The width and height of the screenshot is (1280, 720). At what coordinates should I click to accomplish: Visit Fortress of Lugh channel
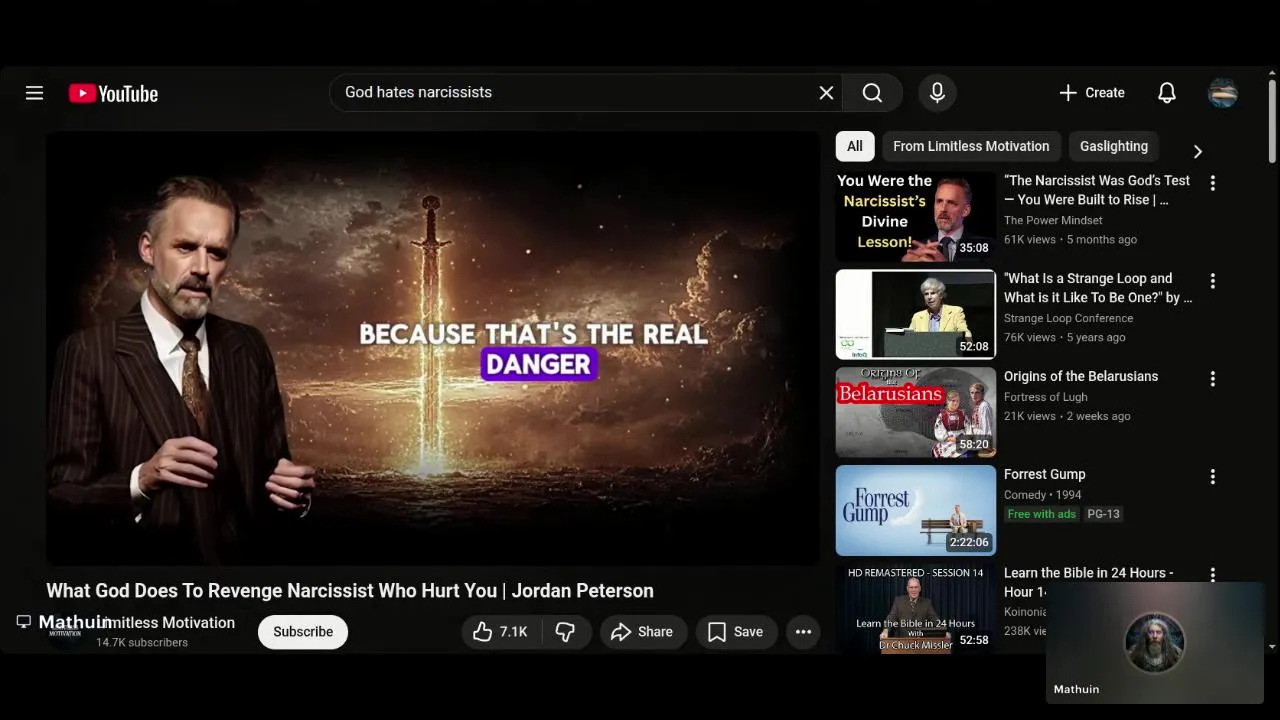coord(1045,396)
